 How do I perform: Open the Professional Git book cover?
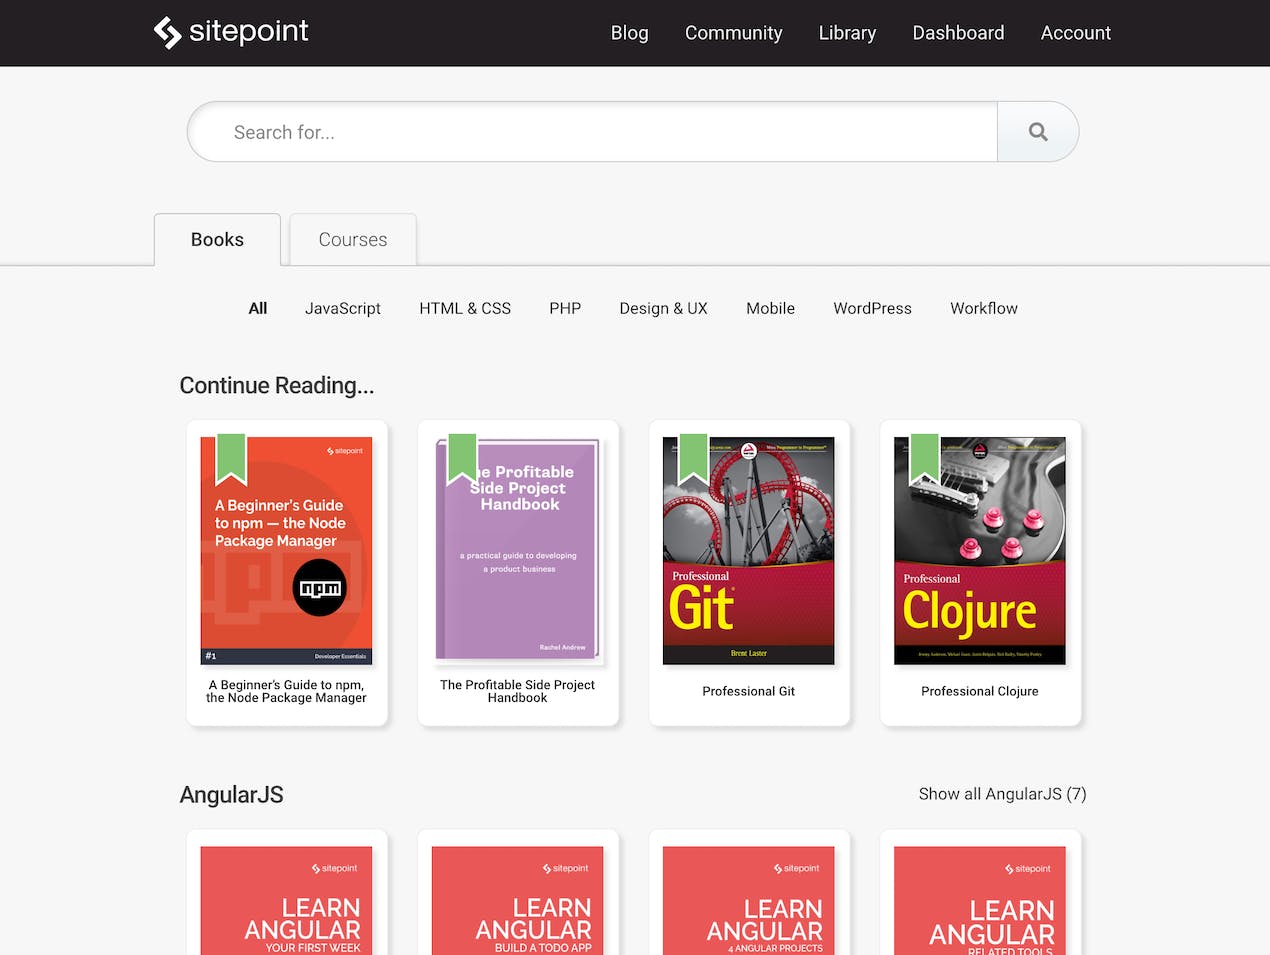pyautogui.click(x=749, y=551)
